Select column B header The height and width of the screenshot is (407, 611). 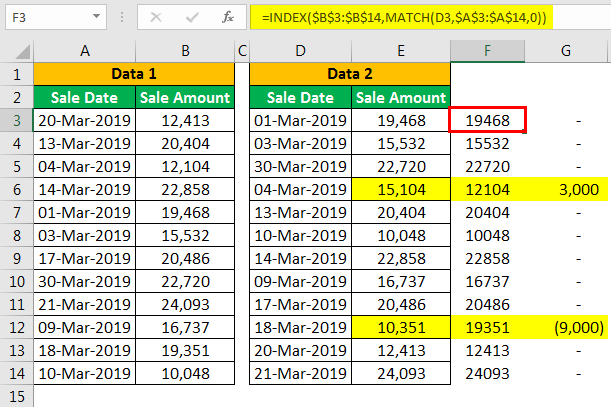[185, 51]
